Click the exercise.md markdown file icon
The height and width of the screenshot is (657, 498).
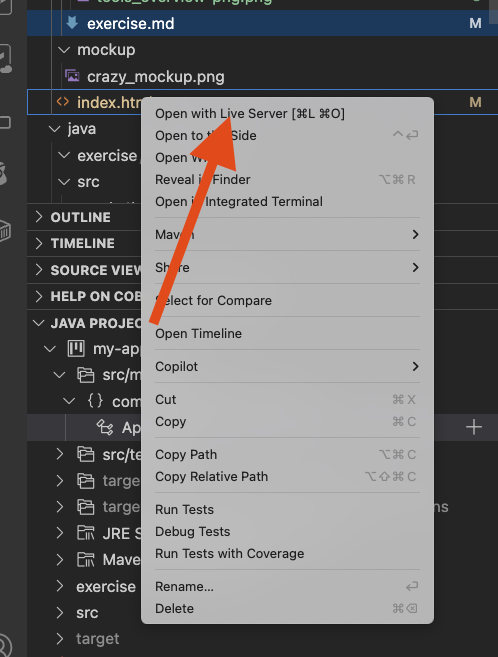[72, 23]
